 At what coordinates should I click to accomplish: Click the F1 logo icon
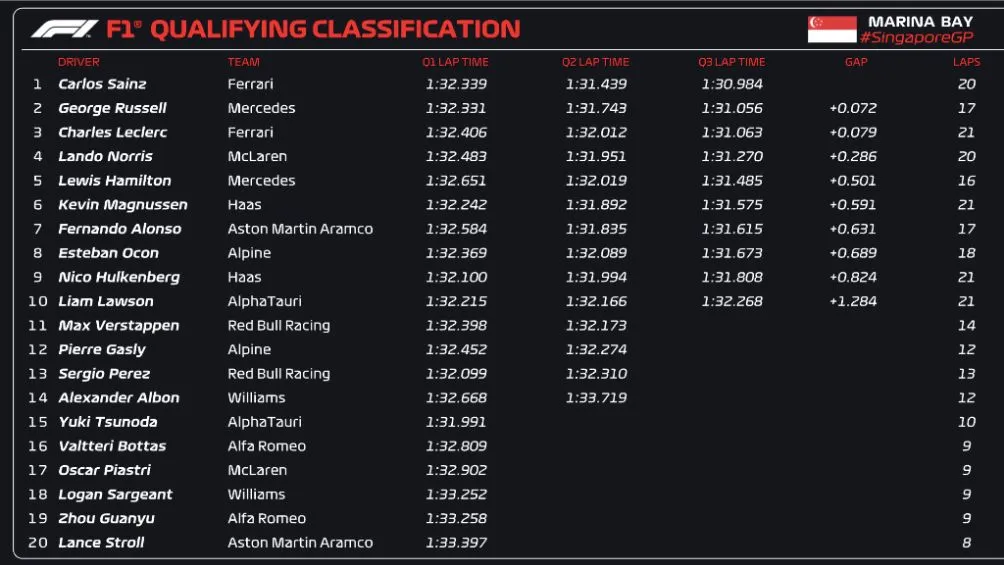click(64, 29)
